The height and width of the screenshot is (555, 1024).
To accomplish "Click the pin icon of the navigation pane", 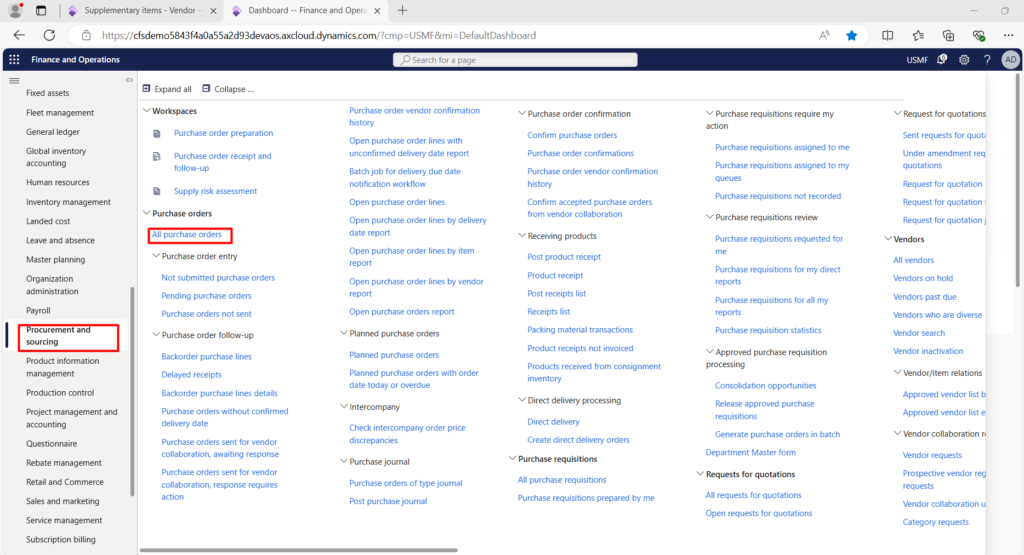I will pyautogui.click(x=129, y=80).
